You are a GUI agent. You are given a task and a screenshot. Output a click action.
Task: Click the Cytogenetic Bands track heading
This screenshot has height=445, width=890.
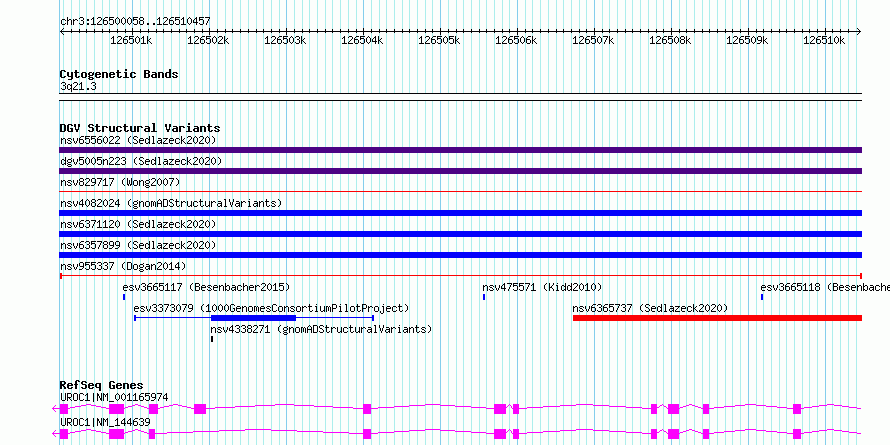tap(119, 74)
